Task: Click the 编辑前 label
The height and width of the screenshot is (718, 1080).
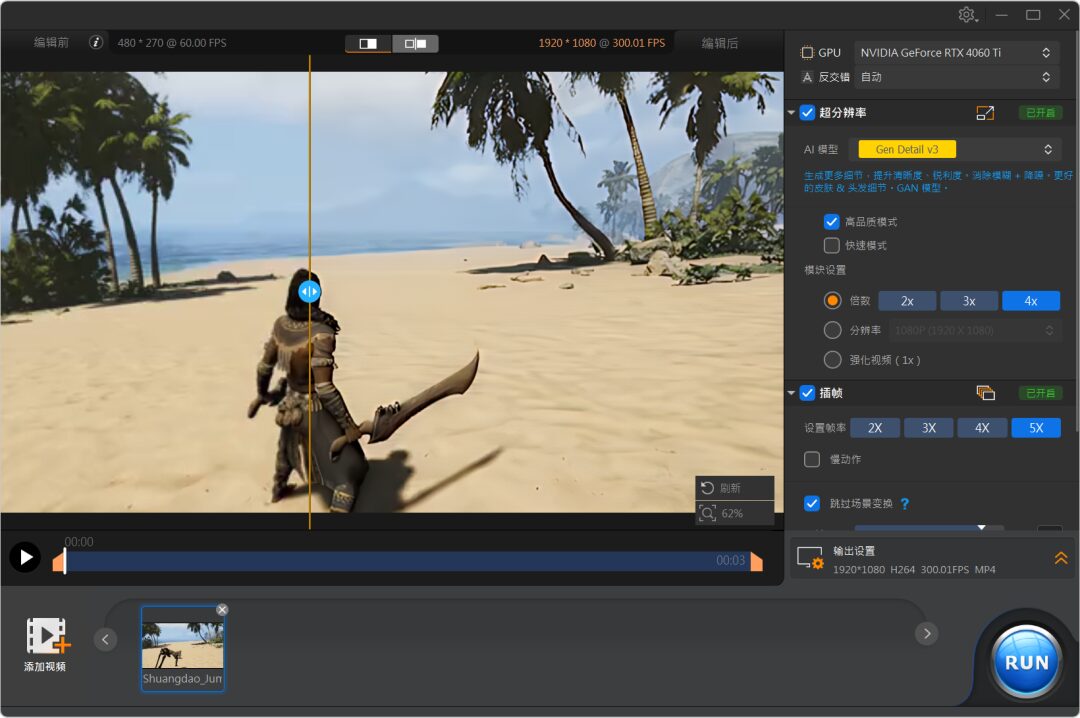Action: (52, 43)
